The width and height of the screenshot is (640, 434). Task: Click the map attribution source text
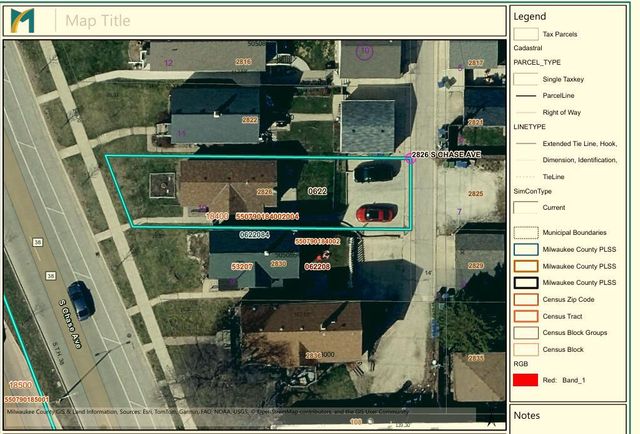coord(207,412)
